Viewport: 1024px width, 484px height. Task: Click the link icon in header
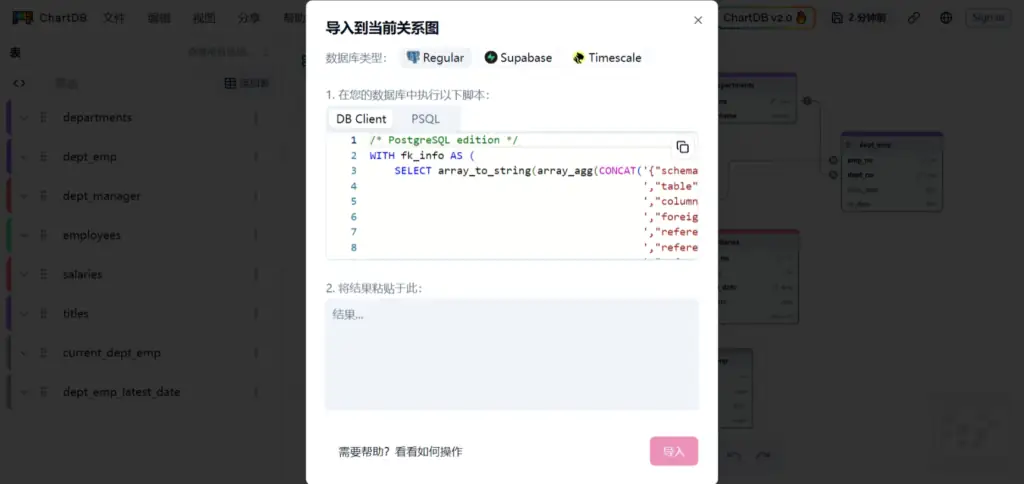click(x=914, y=18)
